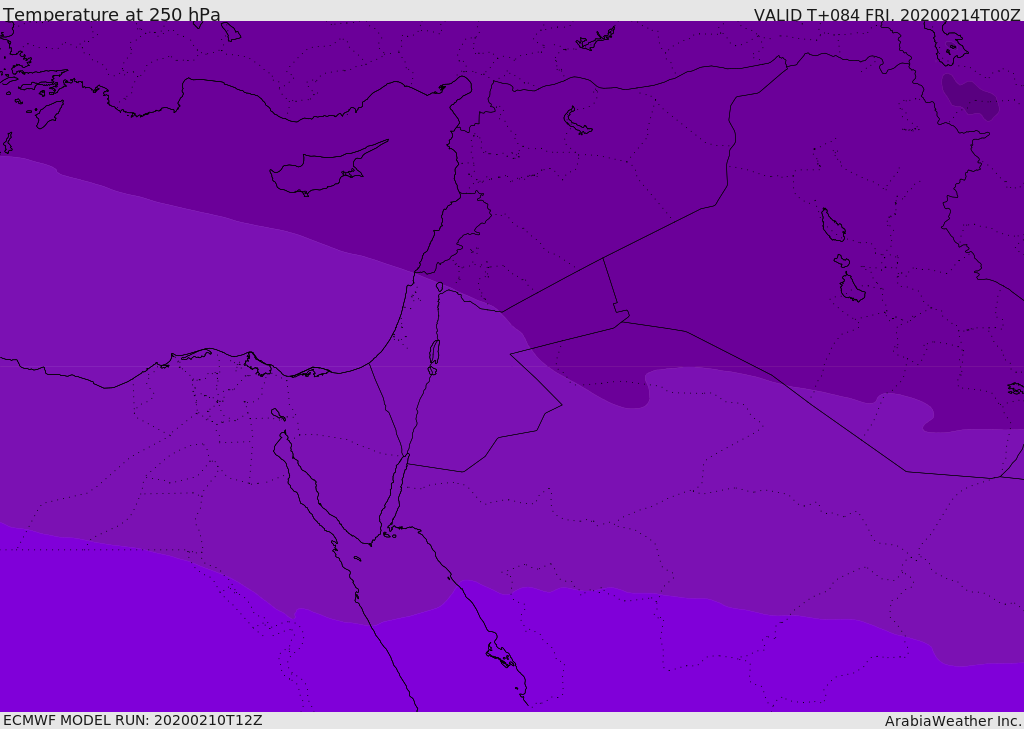Click the 'Temperature at 250 hPa' title text
Viewport: 1024px width, 729px height.
[x=112, y=14]
